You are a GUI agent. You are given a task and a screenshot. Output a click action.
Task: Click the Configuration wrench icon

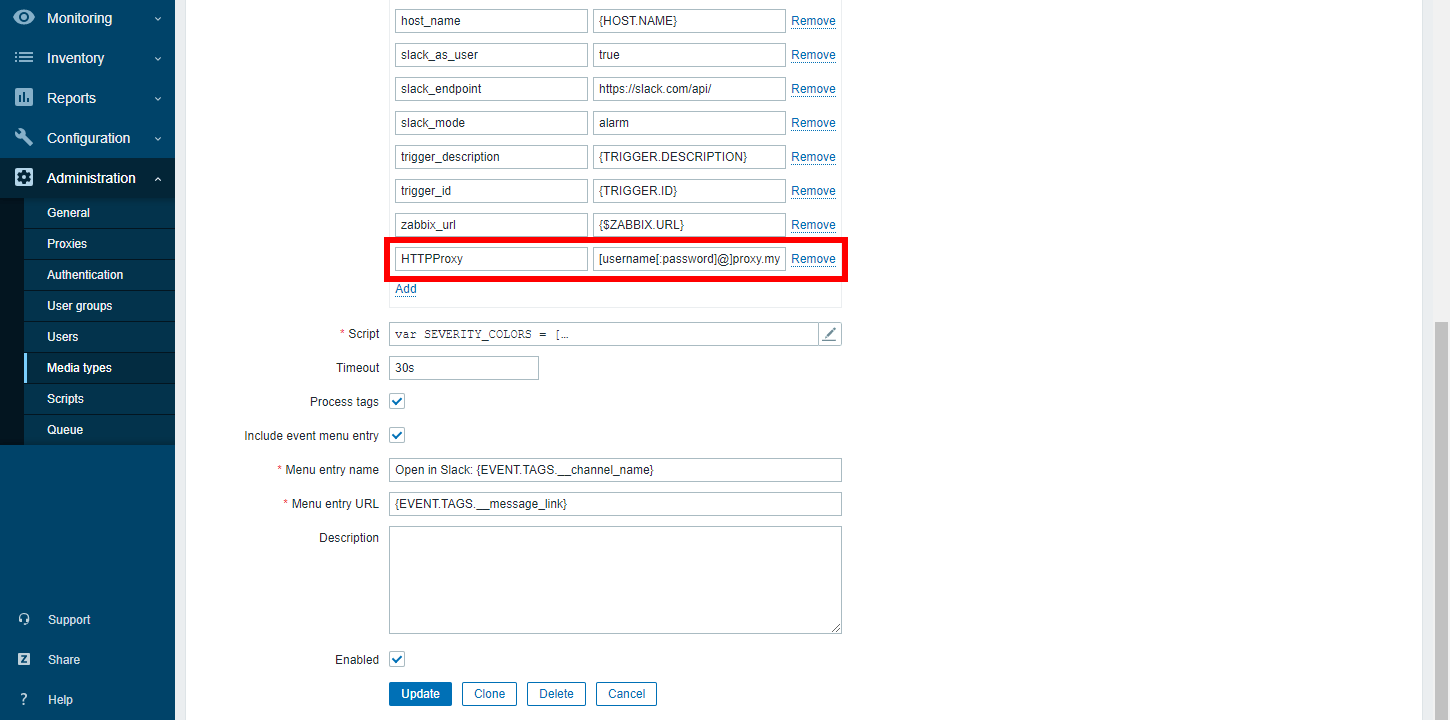(23, 137)
